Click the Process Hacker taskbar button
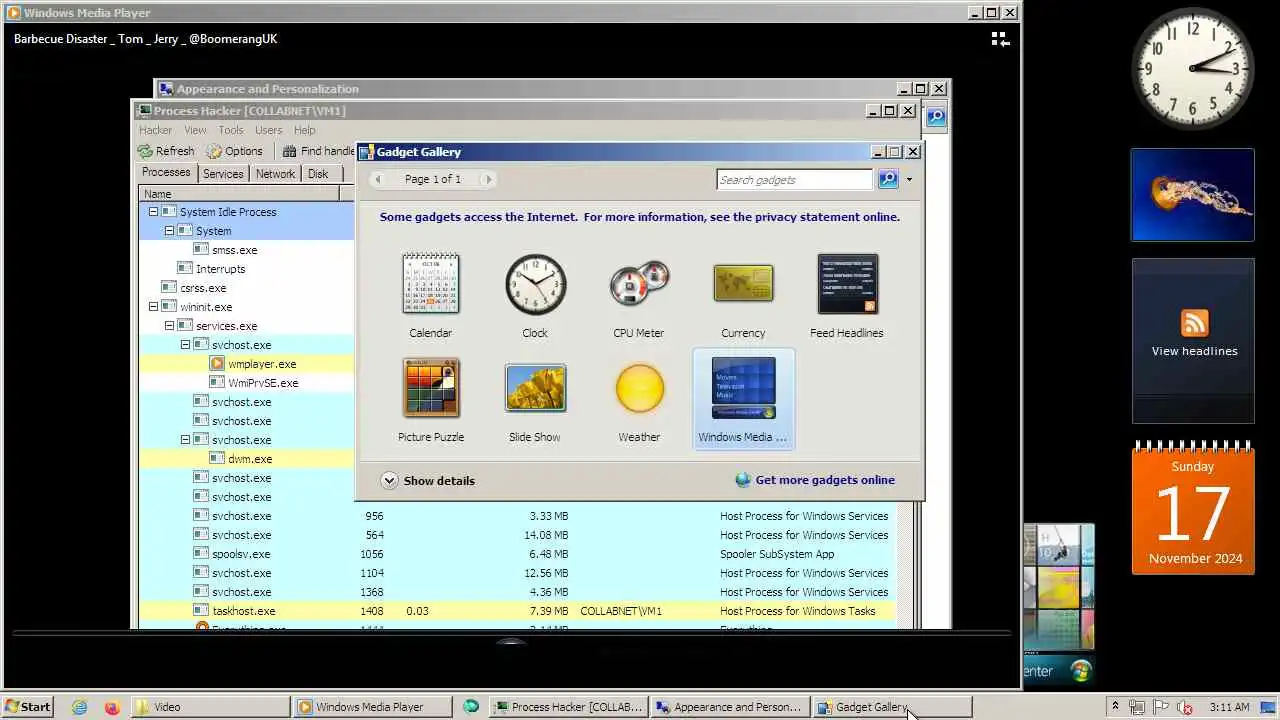1280x720 pixels. coord(568,707)
